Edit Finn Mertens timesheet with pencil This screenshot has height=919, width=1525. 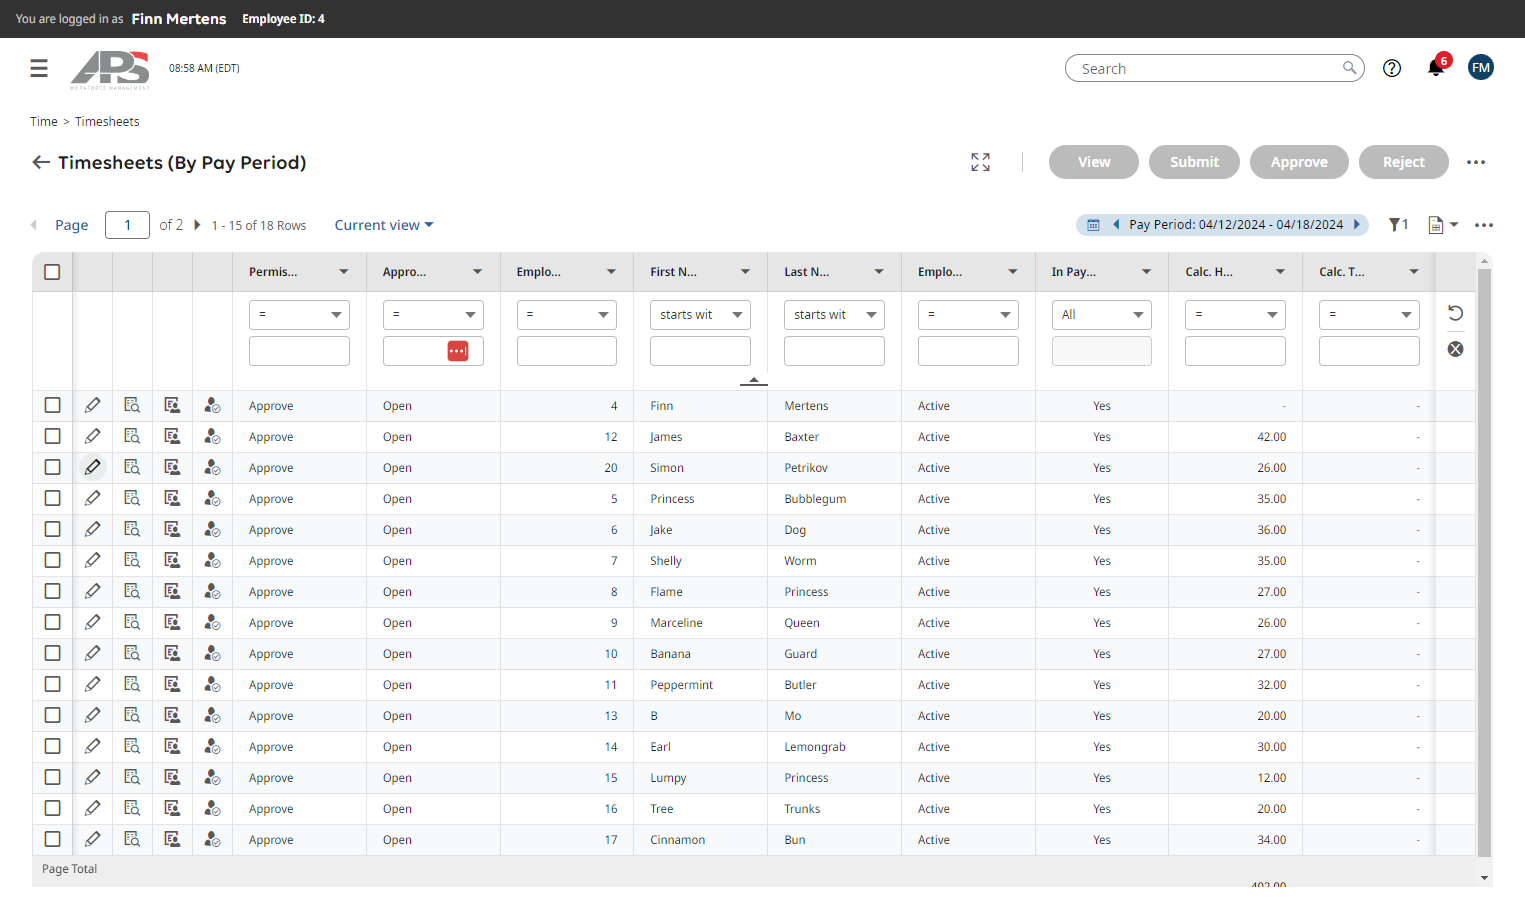coord(92,405)
